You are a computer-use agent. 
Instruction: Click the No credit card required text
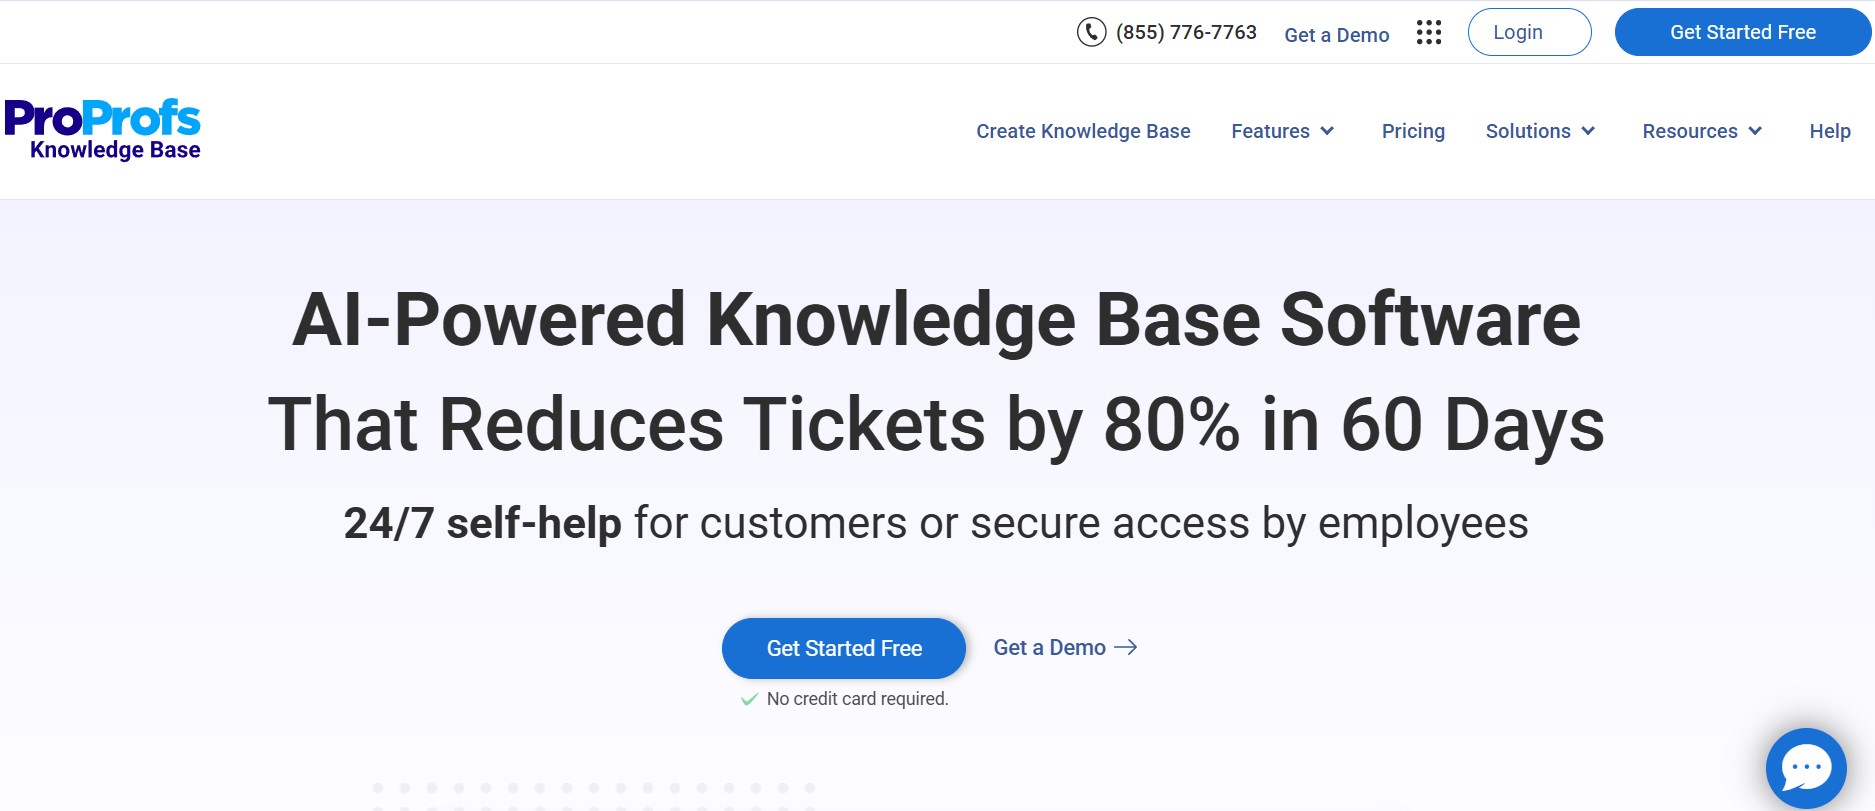coord(856,699)
